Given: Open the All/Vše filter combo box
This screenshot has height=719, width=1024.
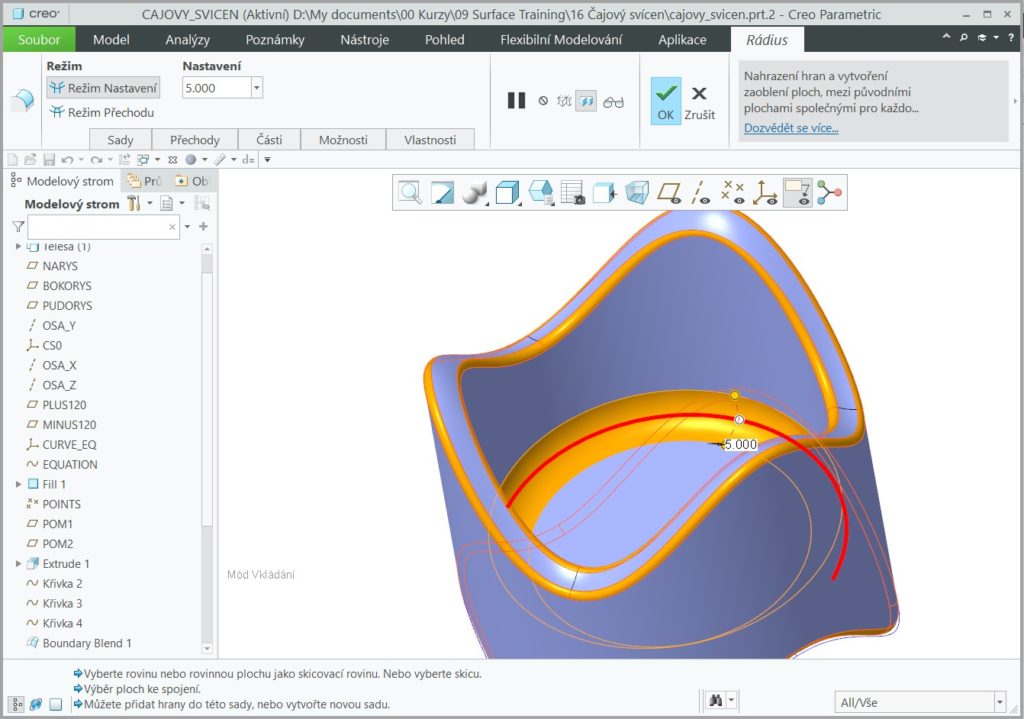Looking at the screenshot, I should coord(920,701).
